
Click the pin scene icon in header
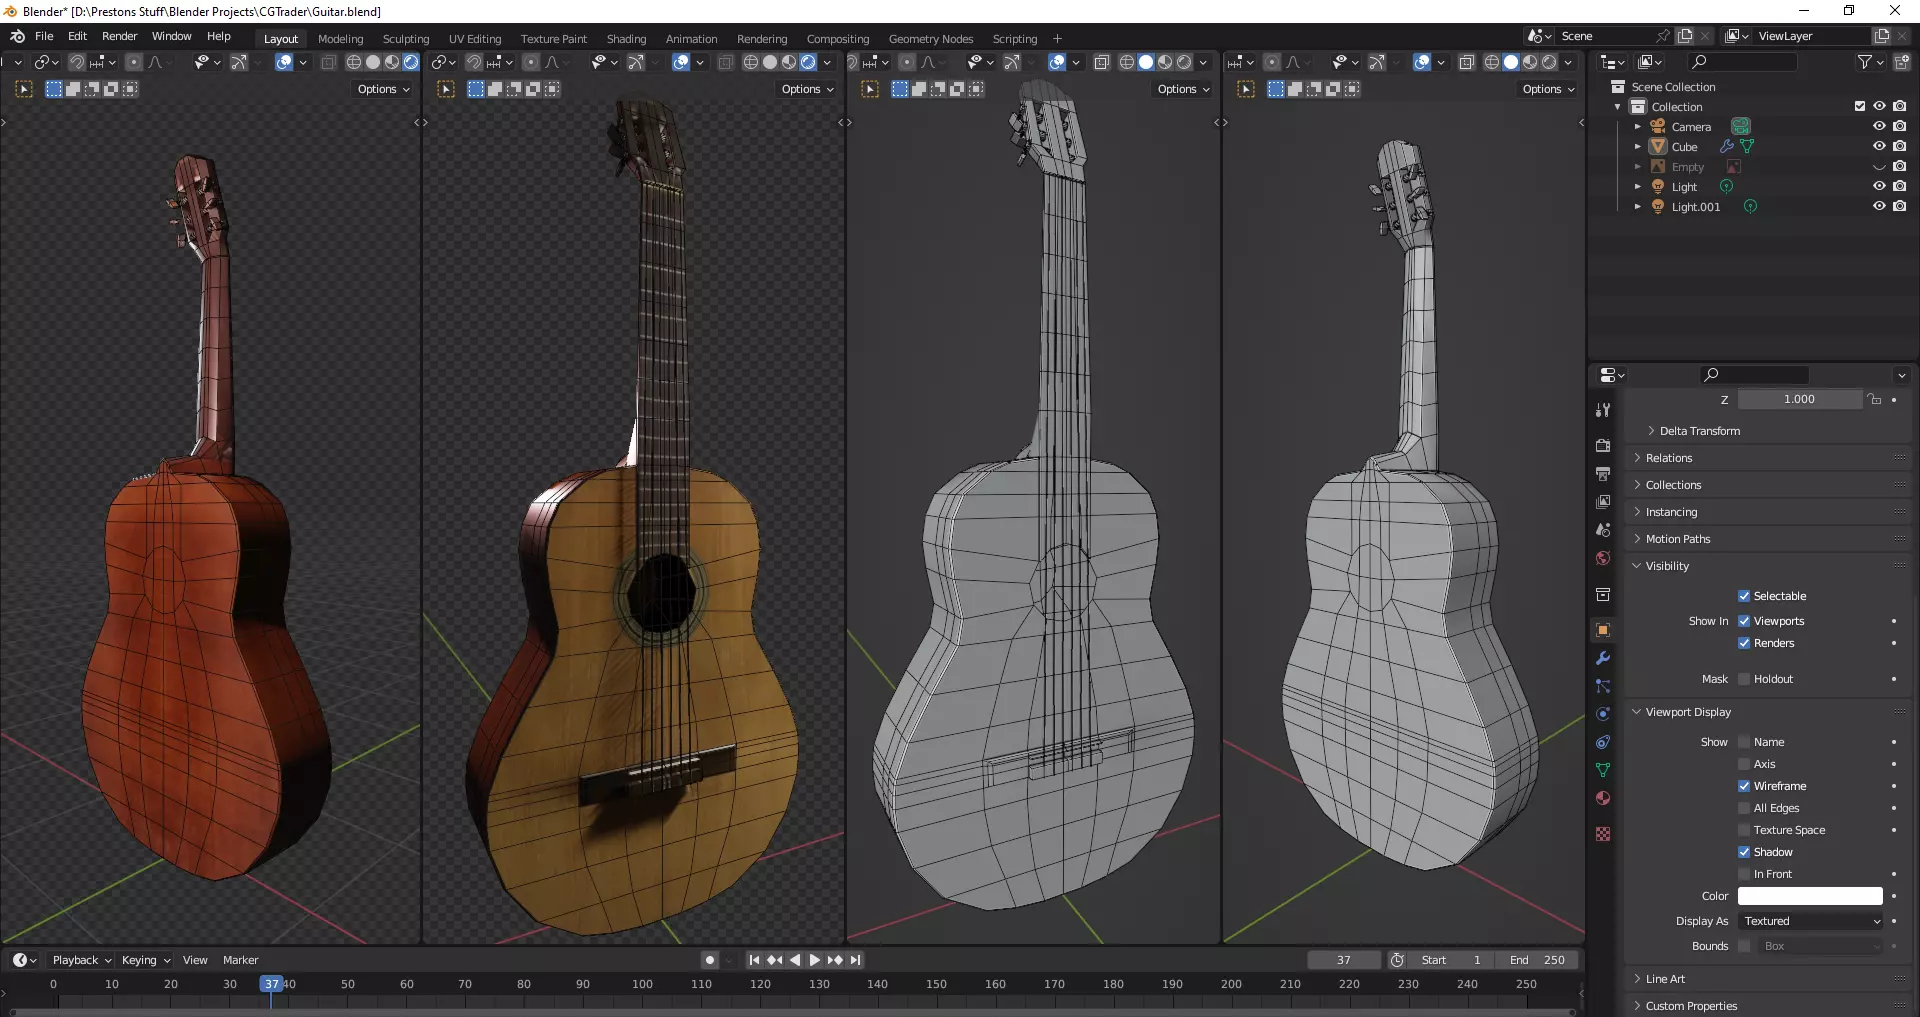1662,36
